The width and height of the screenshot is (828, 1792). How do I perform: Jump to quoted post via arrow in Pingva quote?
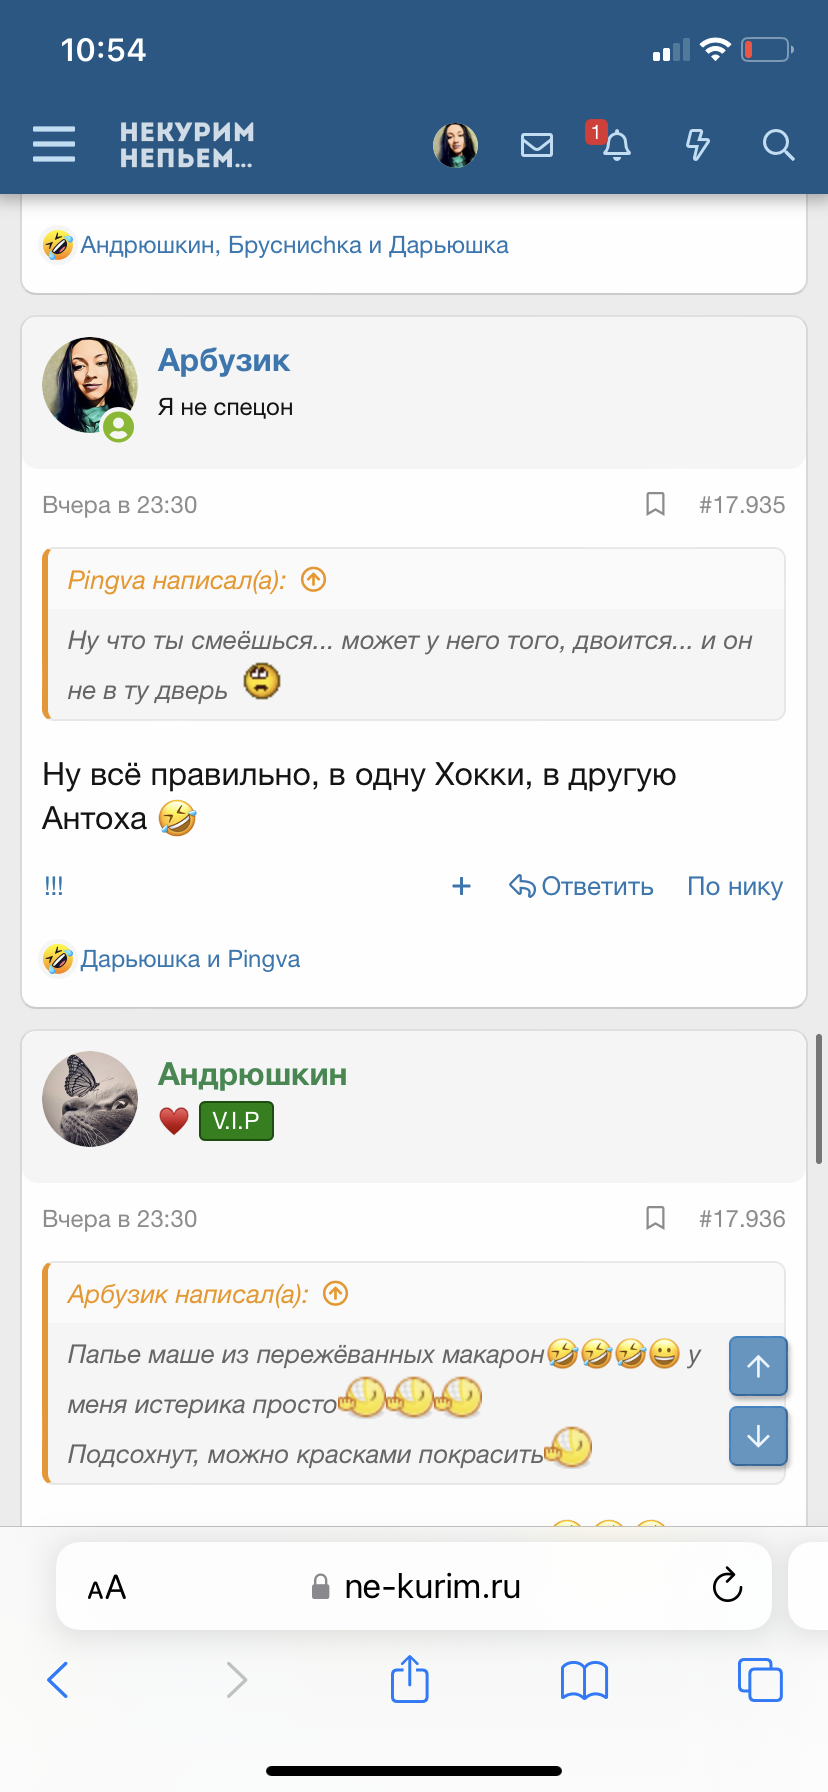[312, 579]
